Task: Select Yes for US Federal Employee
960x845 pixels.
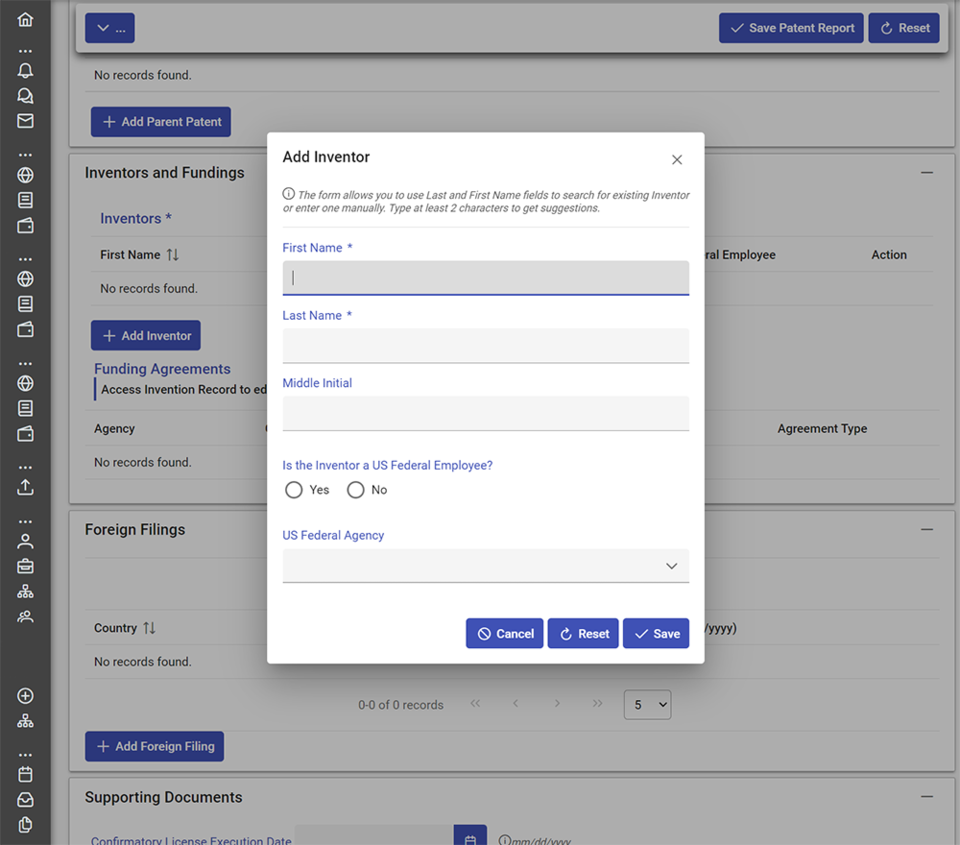Action: tap(294, 490)
